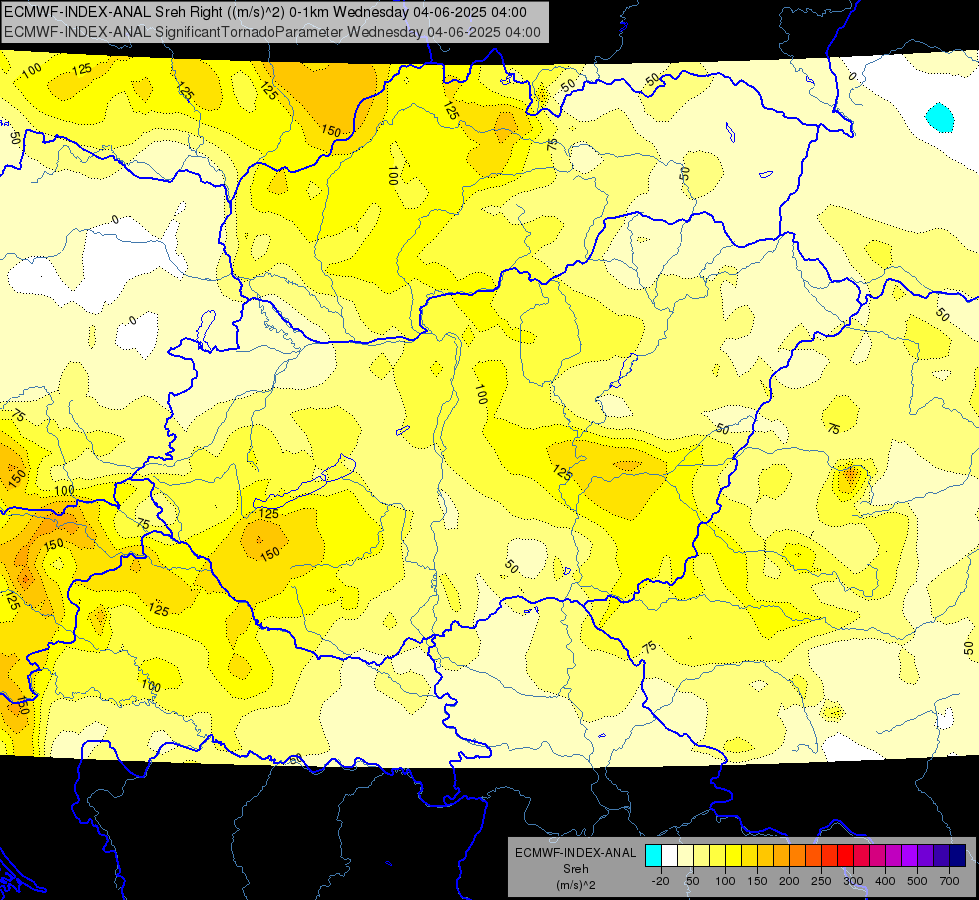Click the legend tick label 500

(x=917, y=881)
